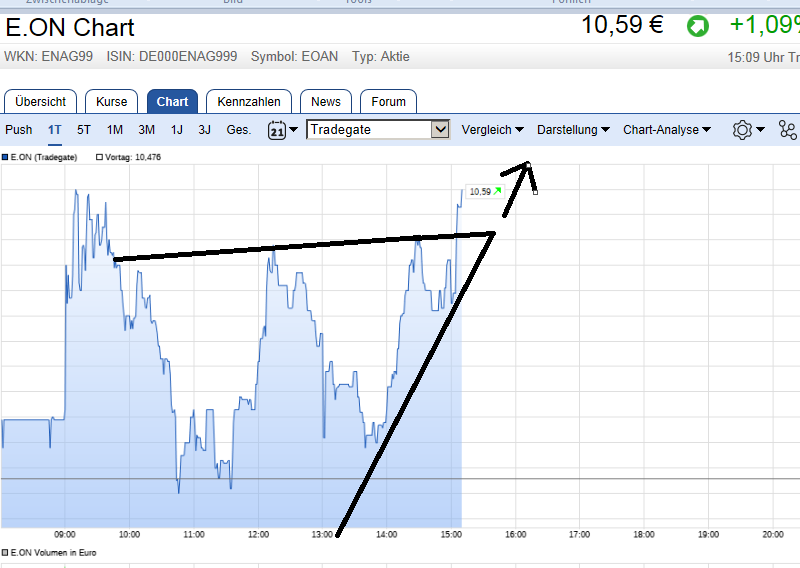Screen dimensions: 800x568
Task: Switch to the Kurse tab
Action: [x=111, y=102]
